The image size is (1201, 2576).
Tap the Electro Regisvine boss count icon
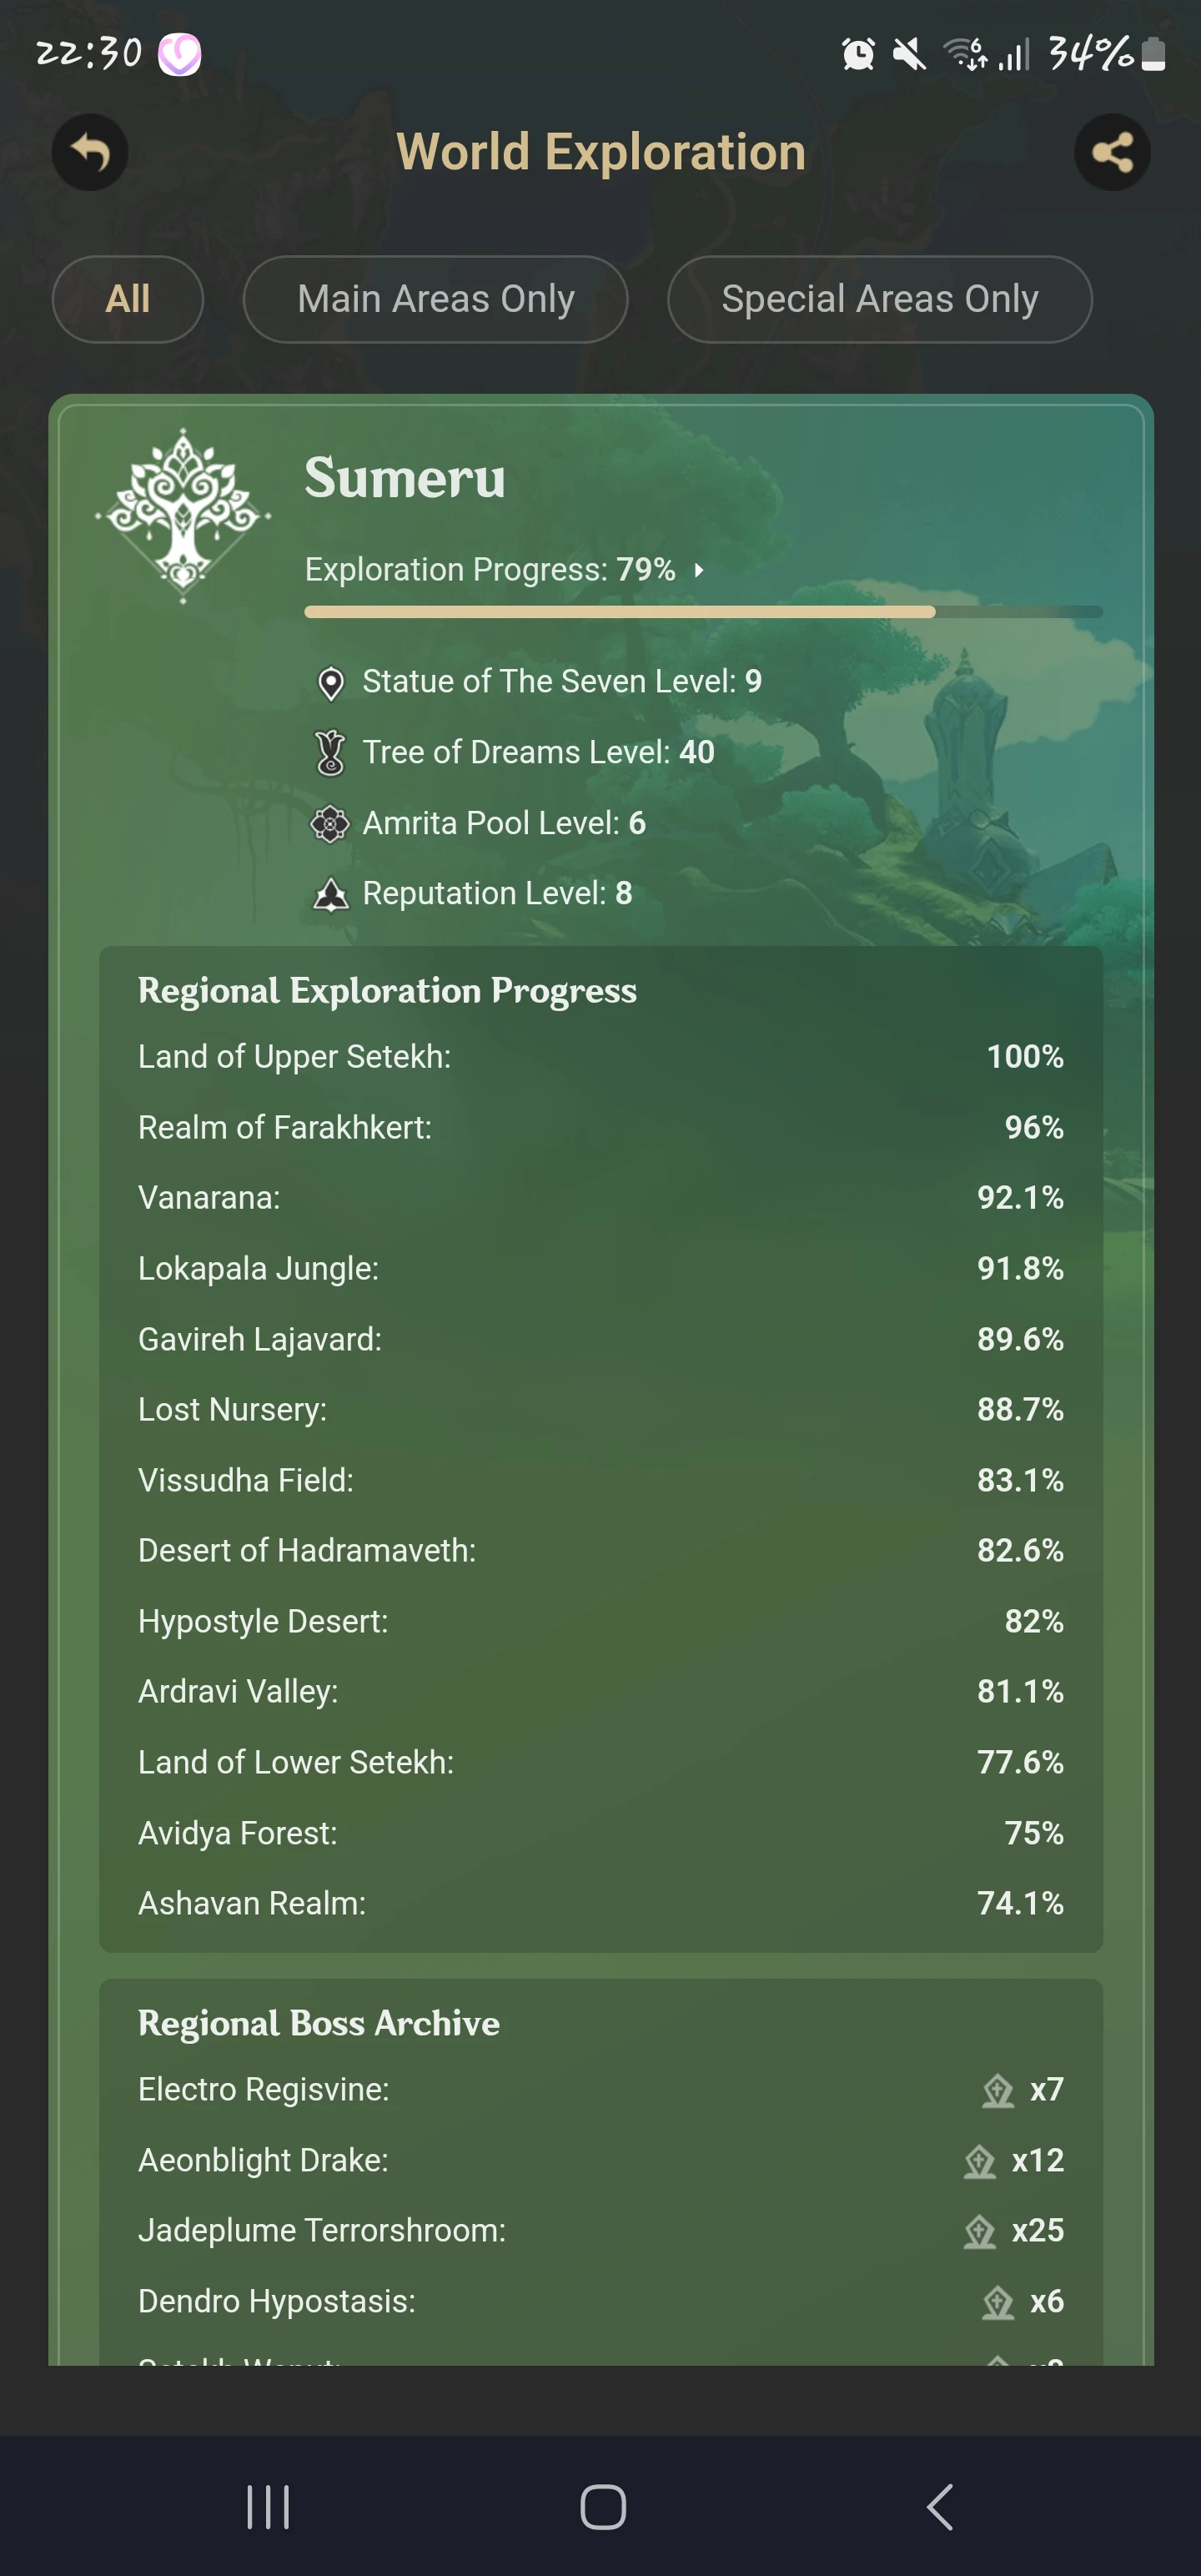(x=997, y=2090)
